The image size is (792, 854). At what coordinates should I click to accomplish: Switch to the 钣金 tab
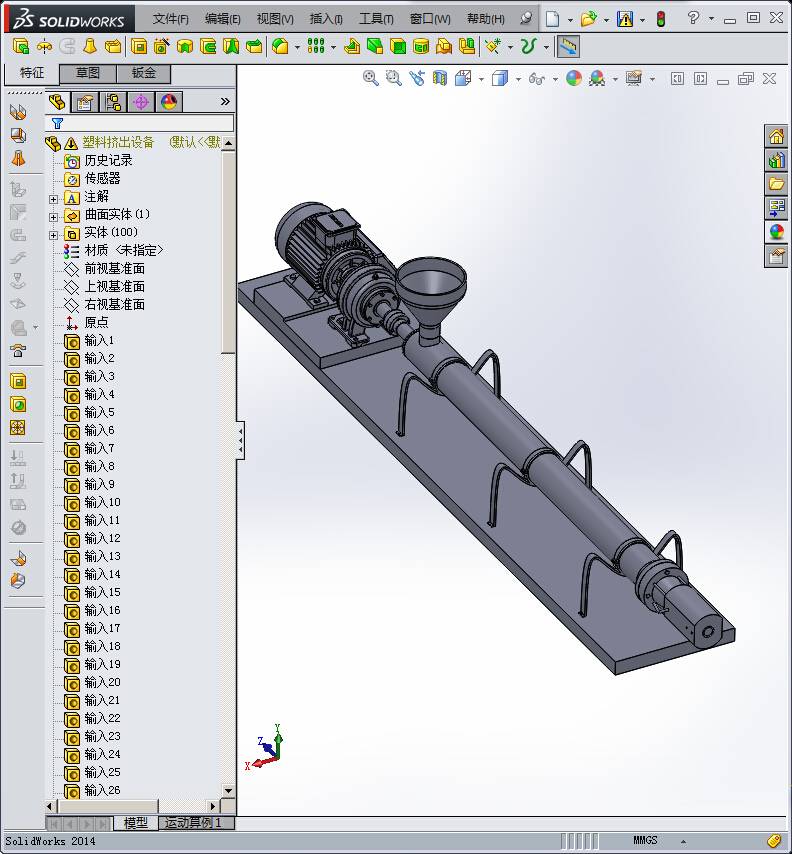tap(144, 73)
